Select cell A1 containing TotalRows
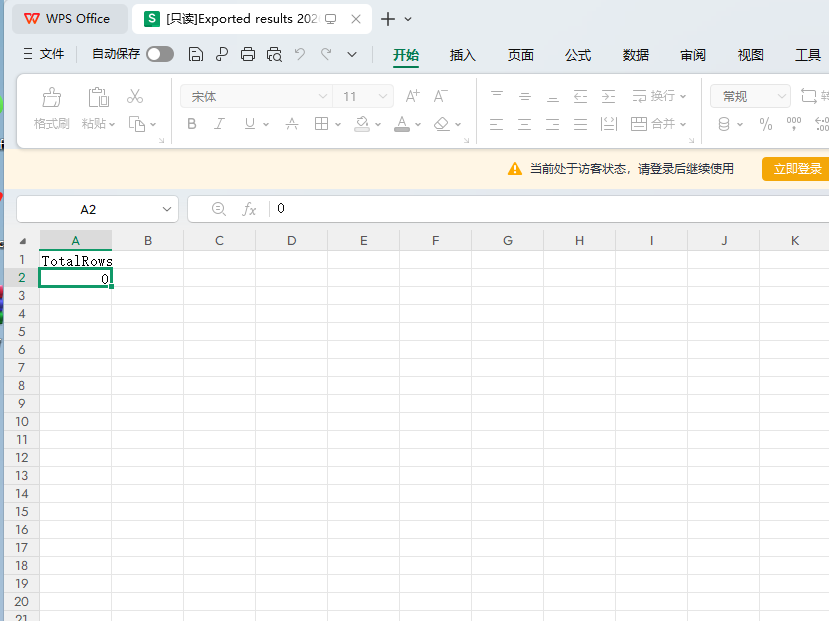The width and height of the screenshot is (829, 621). click(76, 260)
